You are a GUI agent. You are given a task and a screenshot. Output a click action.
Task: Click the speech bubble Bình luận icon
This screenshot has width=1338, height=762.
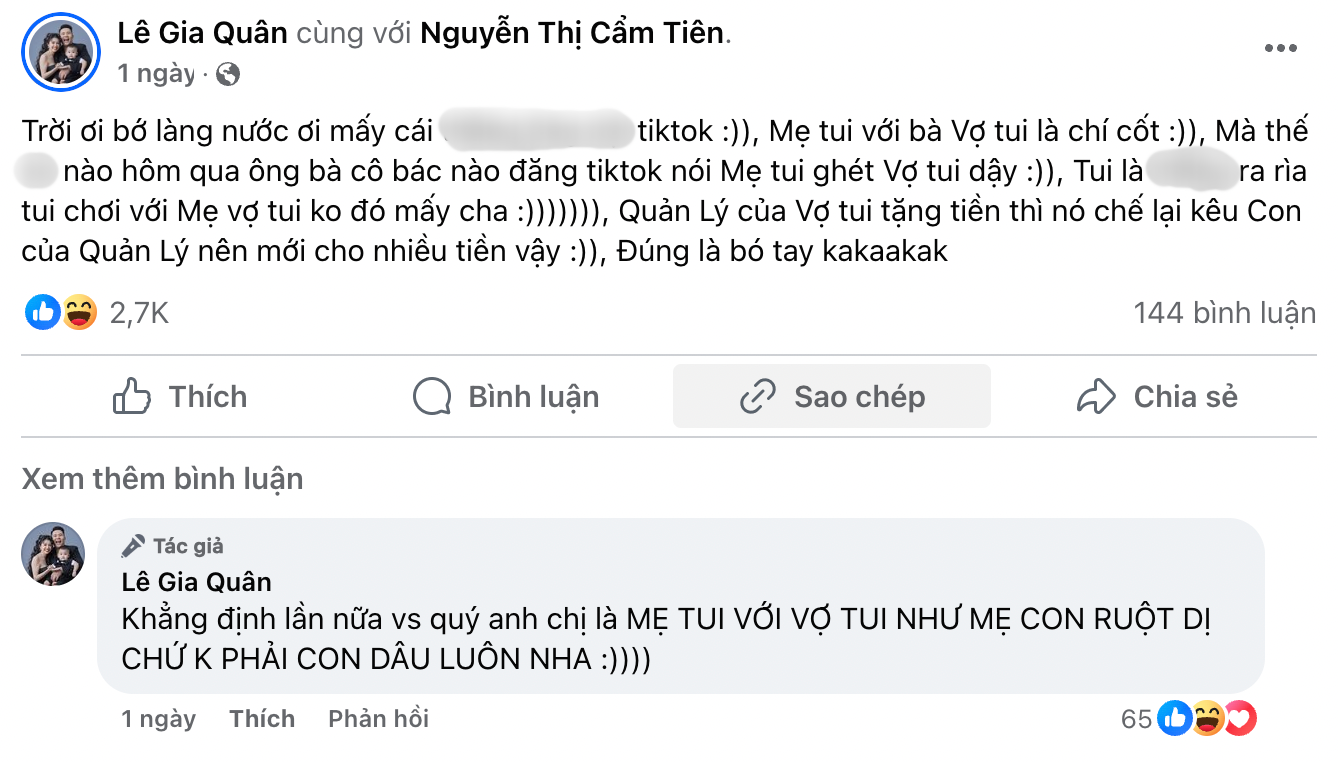pos(432,397)
